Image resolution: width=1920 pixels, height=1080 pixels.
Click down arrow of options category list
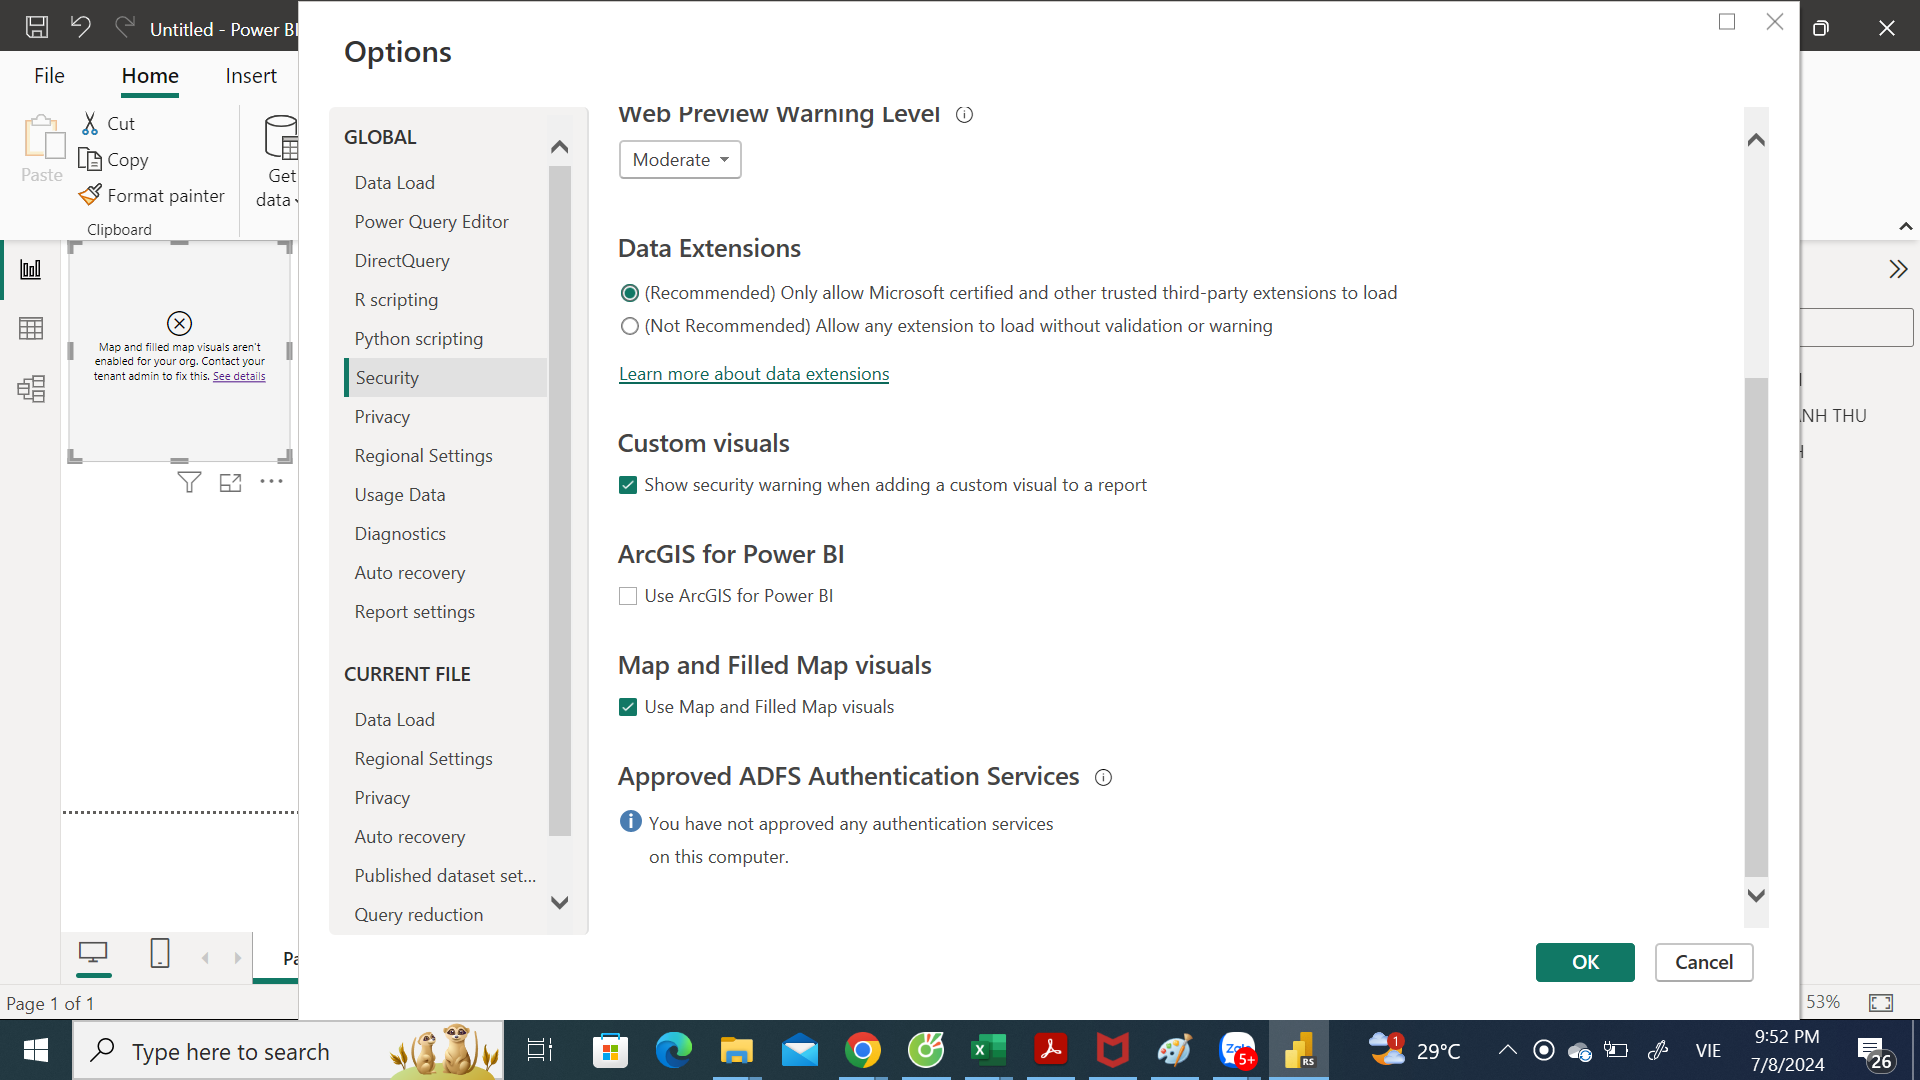(560, 902)
